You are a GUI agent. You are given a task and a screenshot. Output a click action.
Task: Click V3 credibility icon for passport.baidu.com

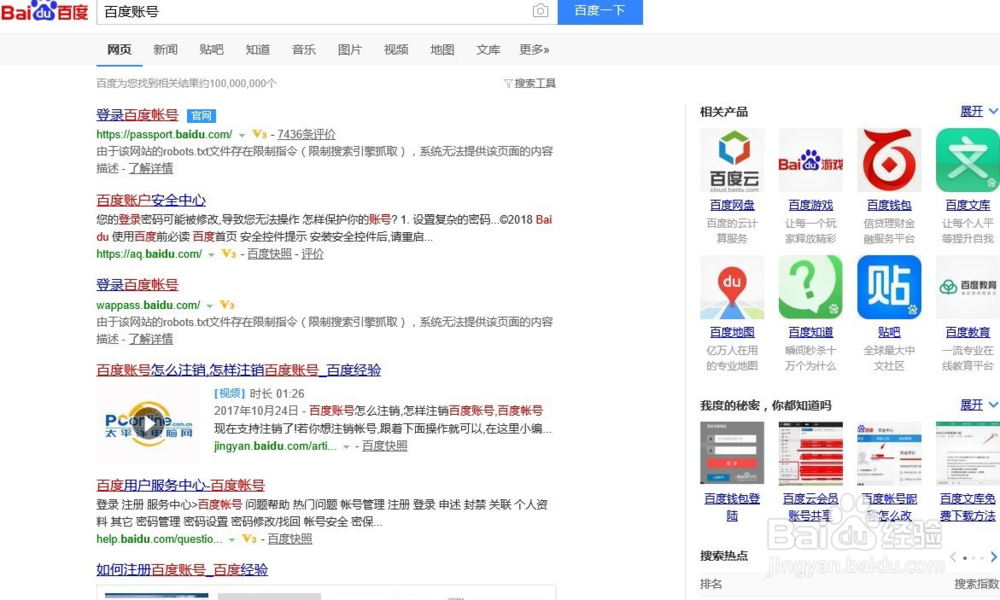(260, 134)
